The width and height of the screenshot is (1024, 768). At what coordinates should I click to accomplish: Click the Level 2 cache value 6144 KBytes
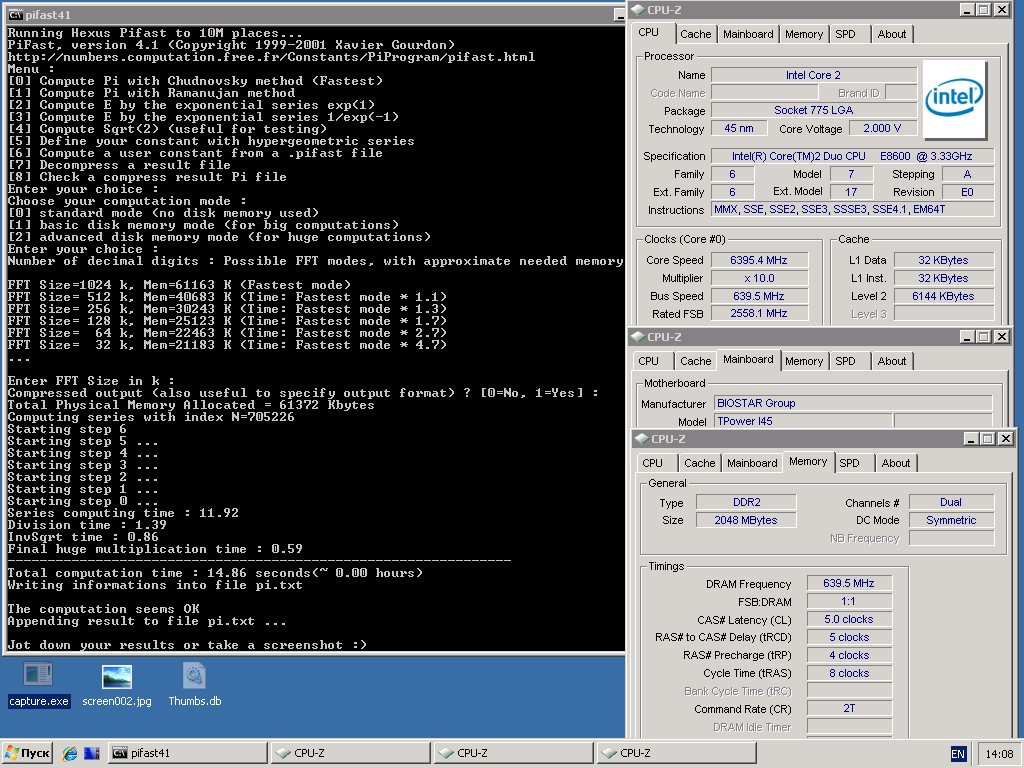coord(943,296)
